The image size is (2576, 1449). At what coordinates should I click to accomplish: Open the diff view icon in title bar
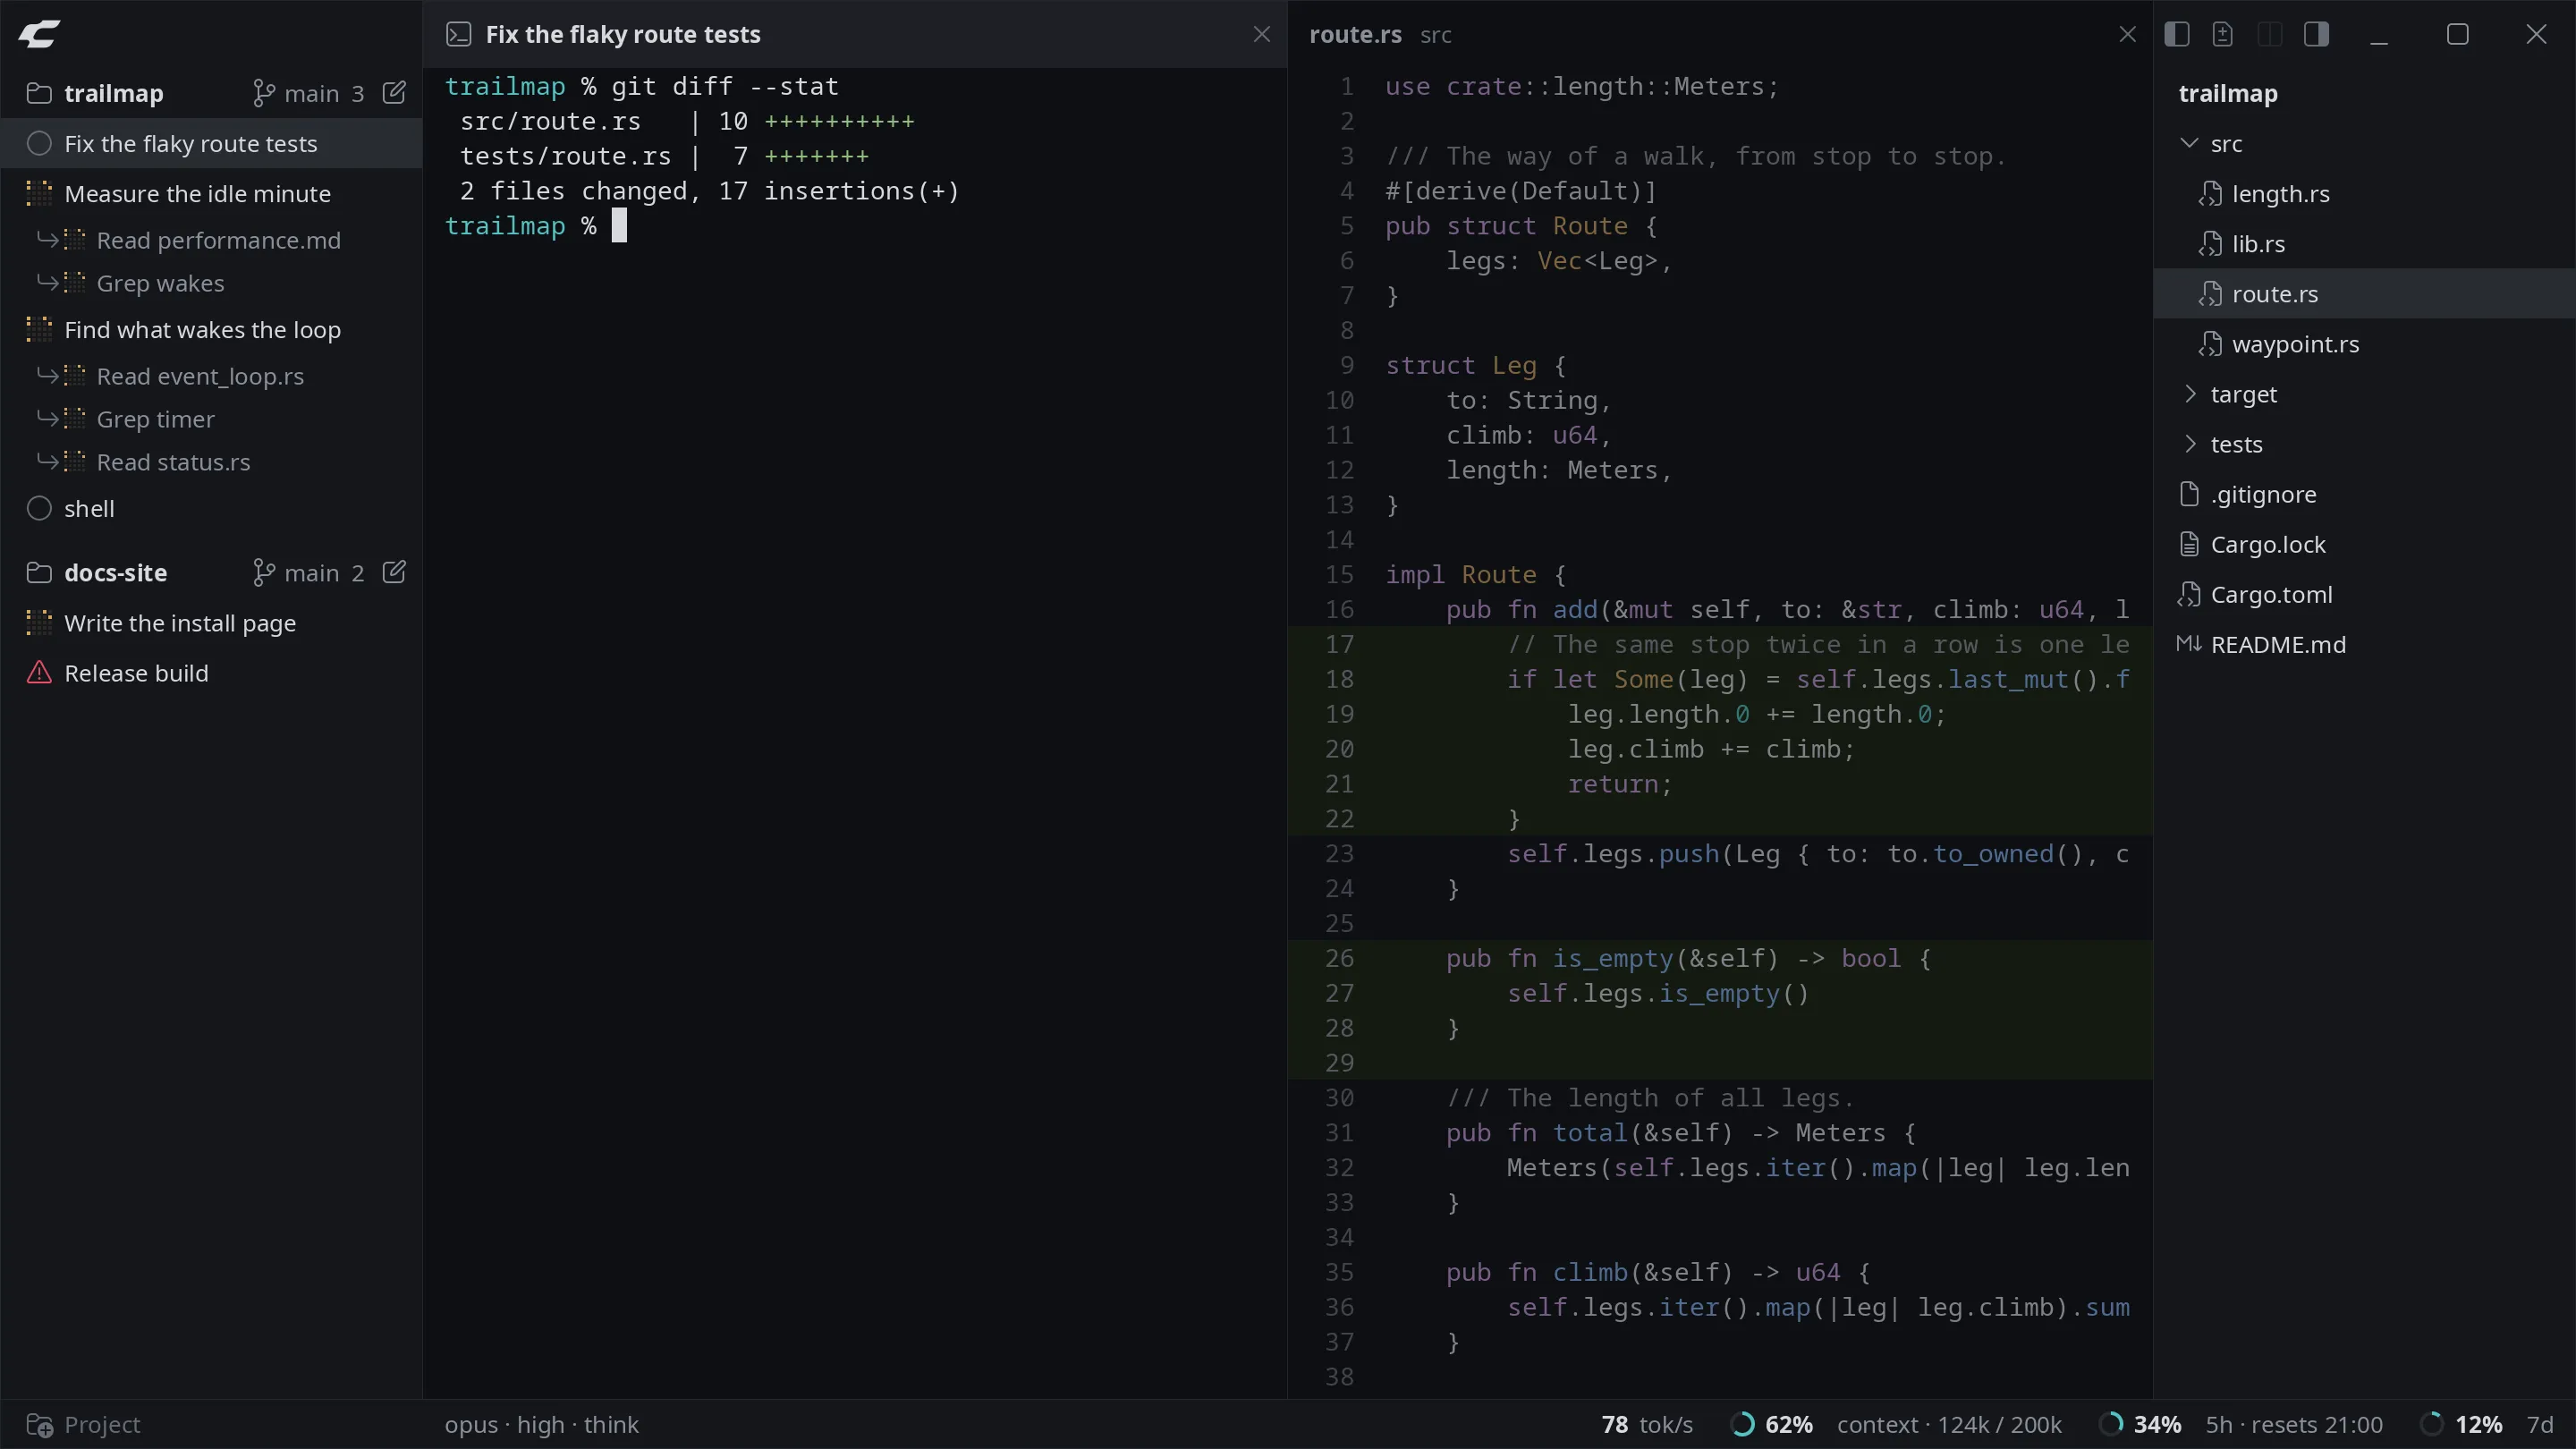[2222, 34]
